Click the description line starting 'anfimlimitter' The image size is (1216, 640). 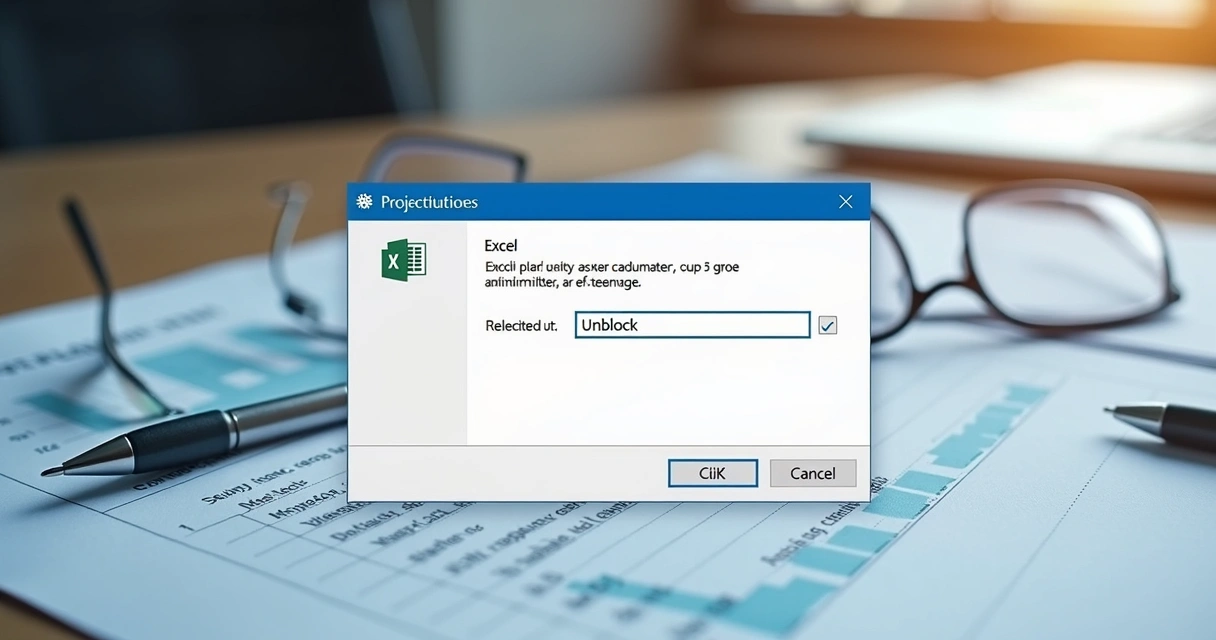coord(562,283)
